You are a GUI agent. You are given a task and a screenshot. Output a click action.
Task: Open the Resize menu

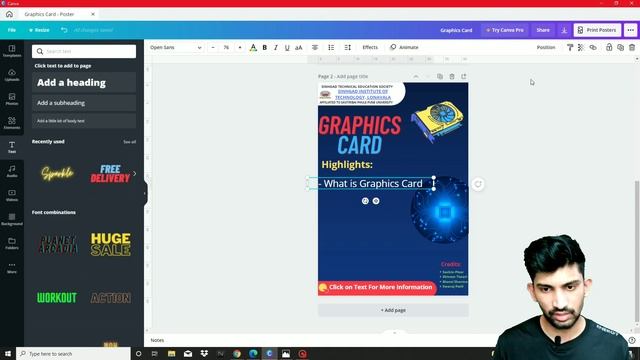click(x=39, y=30)
